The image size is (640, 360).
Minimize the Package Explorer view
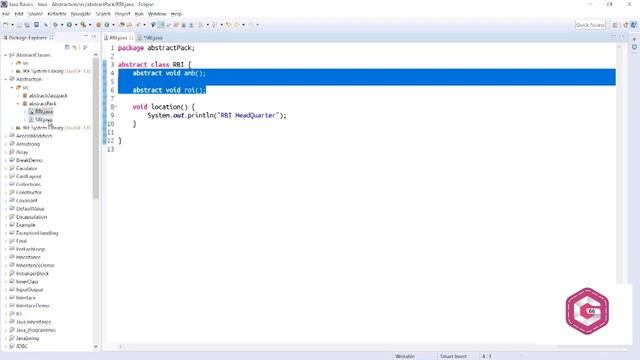point(86,37)
